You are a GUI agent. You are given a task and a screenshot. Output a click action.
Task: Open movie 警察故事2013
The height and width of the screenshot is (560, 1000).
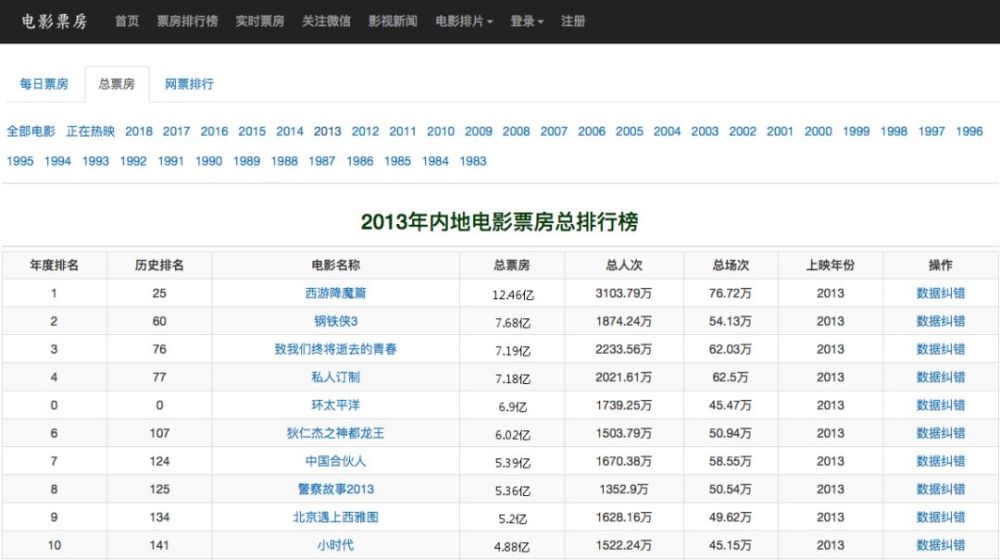(335, 489)
